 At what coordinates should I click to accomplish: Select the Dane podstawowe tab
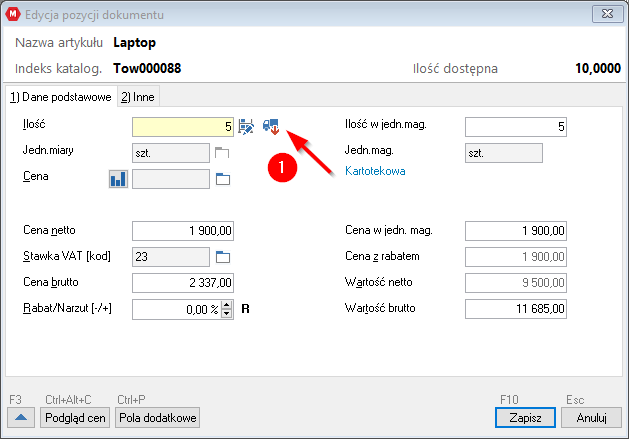[59, 96]
